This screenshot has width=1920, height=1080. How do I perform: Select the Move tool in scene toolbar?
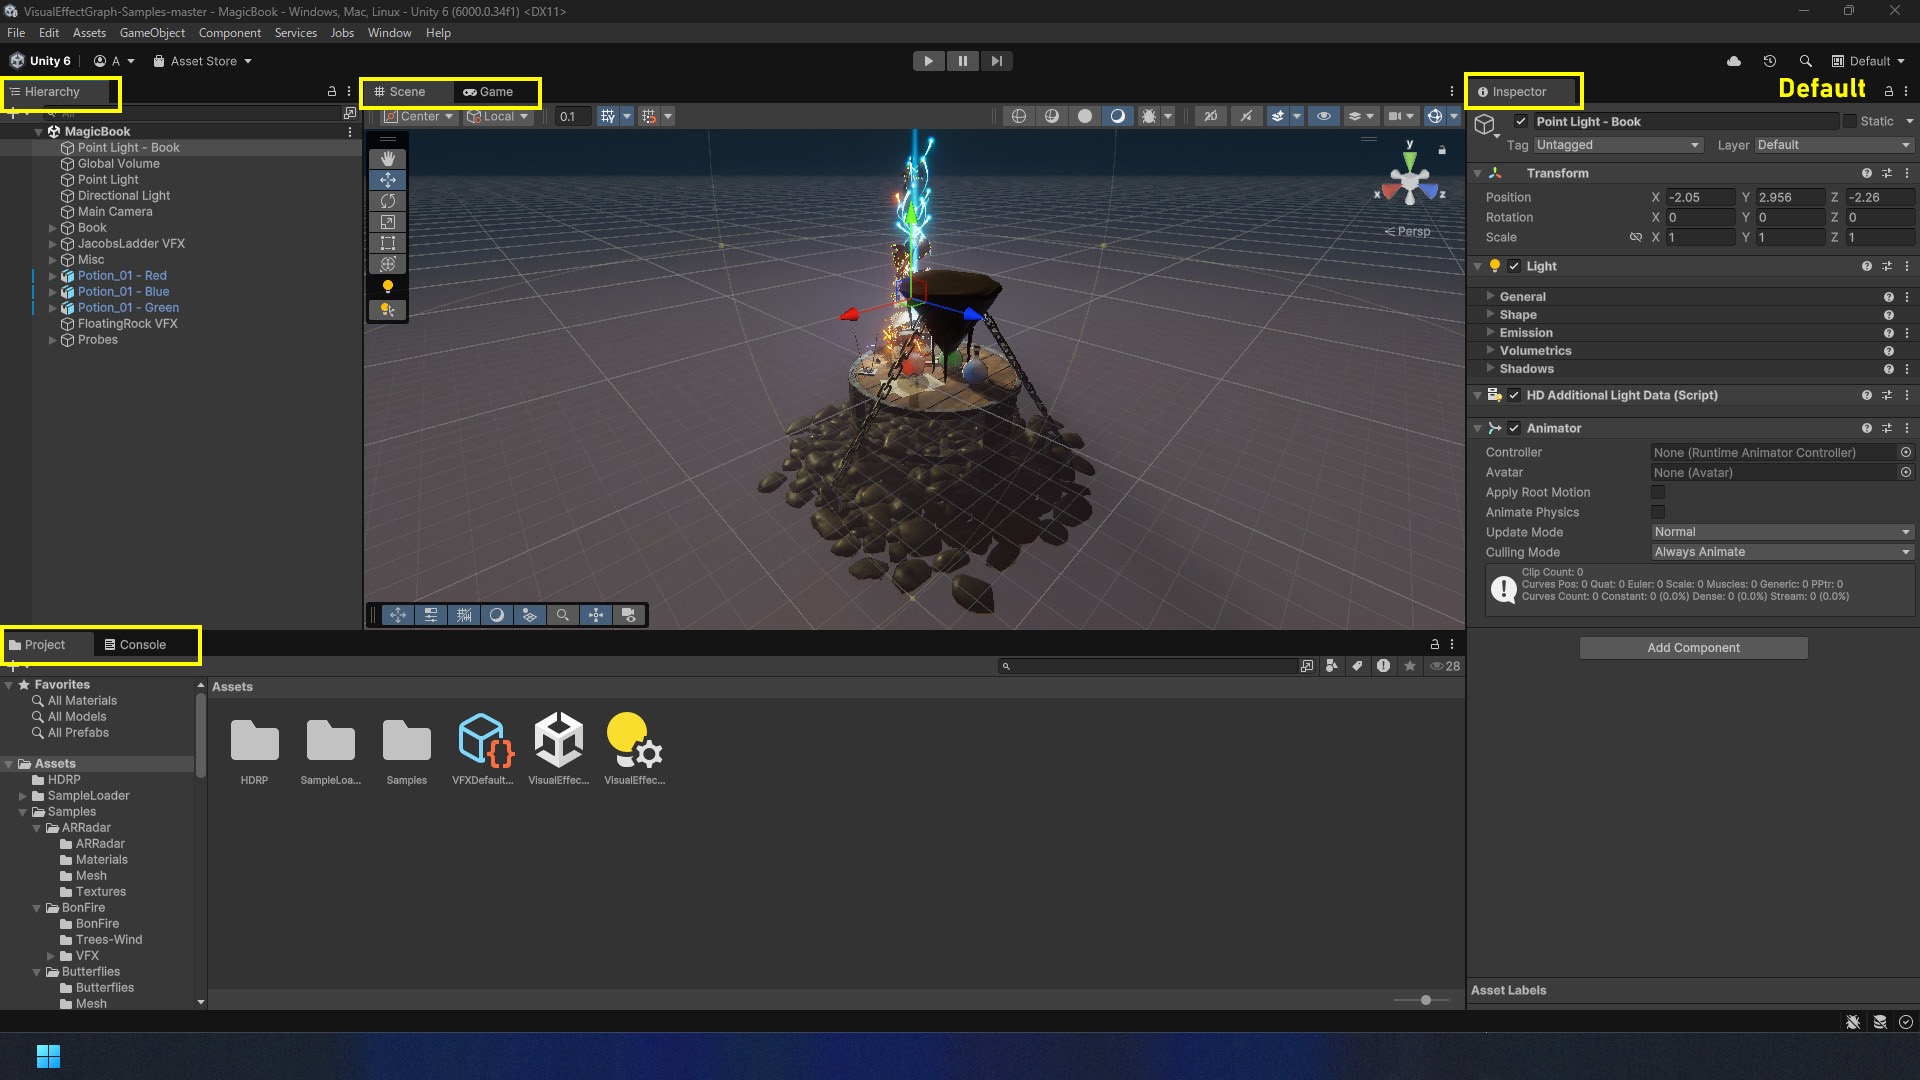388,180
